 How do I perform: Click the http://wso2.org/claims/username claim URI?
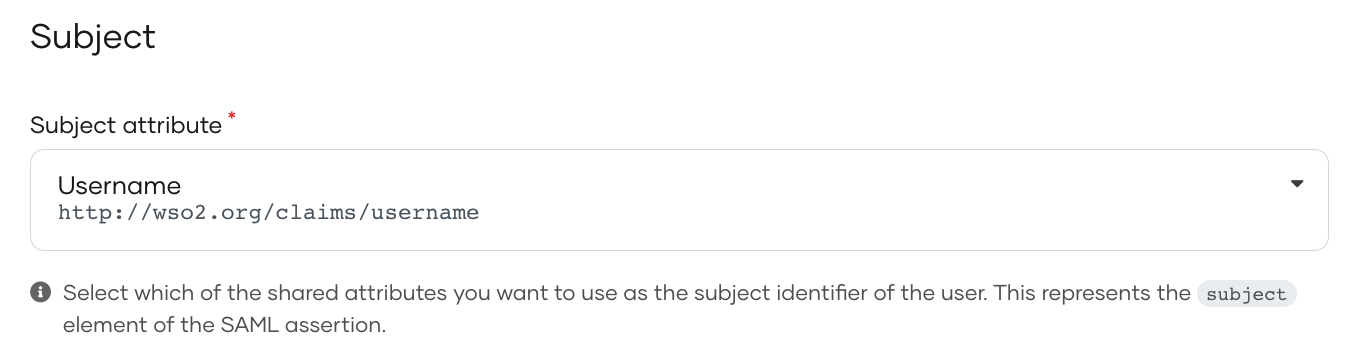[268, 212]
